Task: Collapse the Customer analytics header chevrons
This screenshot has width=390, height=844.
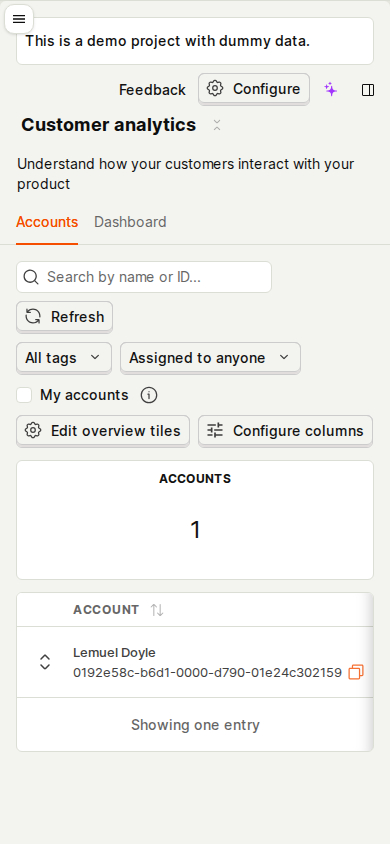Action: (217, 125)
